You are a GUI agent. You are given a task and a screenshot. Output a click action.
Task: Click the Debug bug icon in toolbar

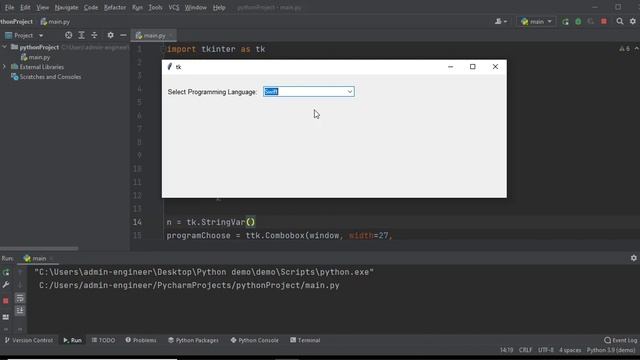[x=578, y=21]
